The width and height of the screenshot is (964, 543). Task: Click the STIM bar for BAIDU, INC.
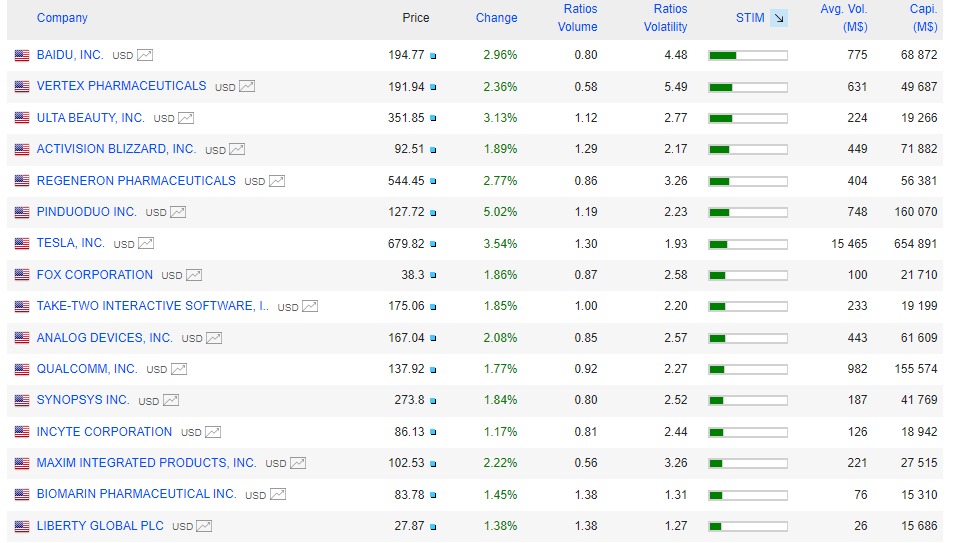[748, 56]
